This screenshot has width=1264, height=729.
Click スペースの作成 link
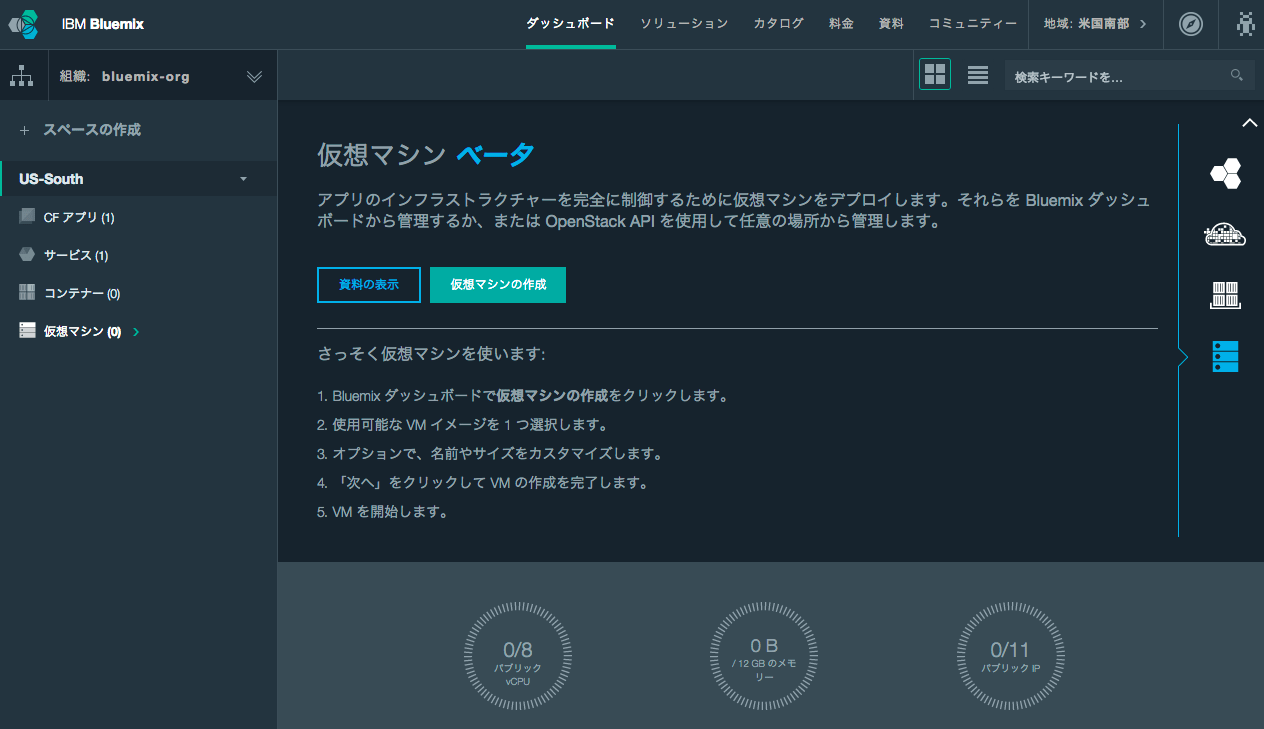coord(92,130)
